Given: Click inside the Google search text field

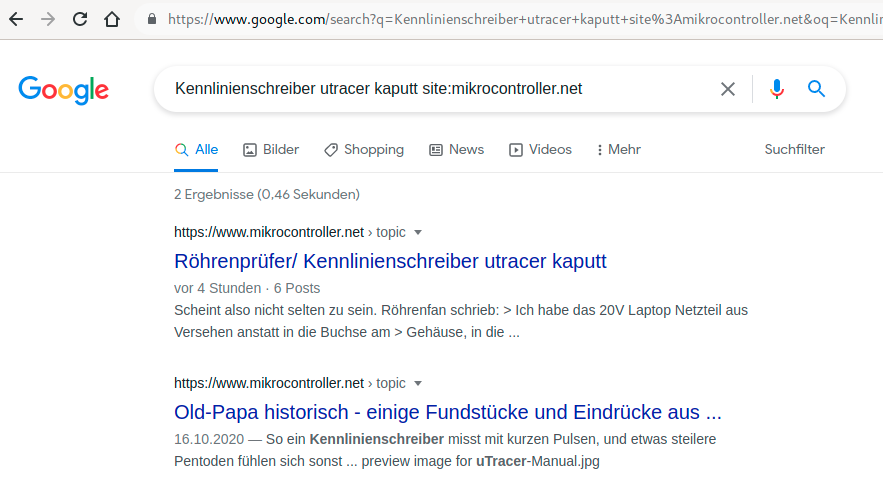Looking at the screenshot, I should coord(439,89).
